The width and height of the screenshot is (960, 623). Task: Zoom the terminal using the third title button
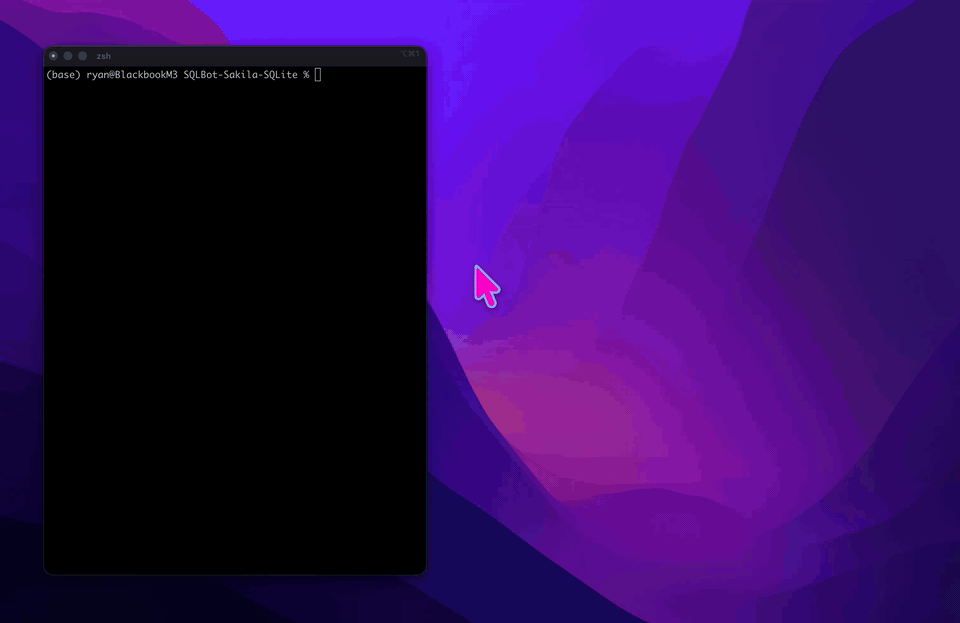[x=83, y=56]
